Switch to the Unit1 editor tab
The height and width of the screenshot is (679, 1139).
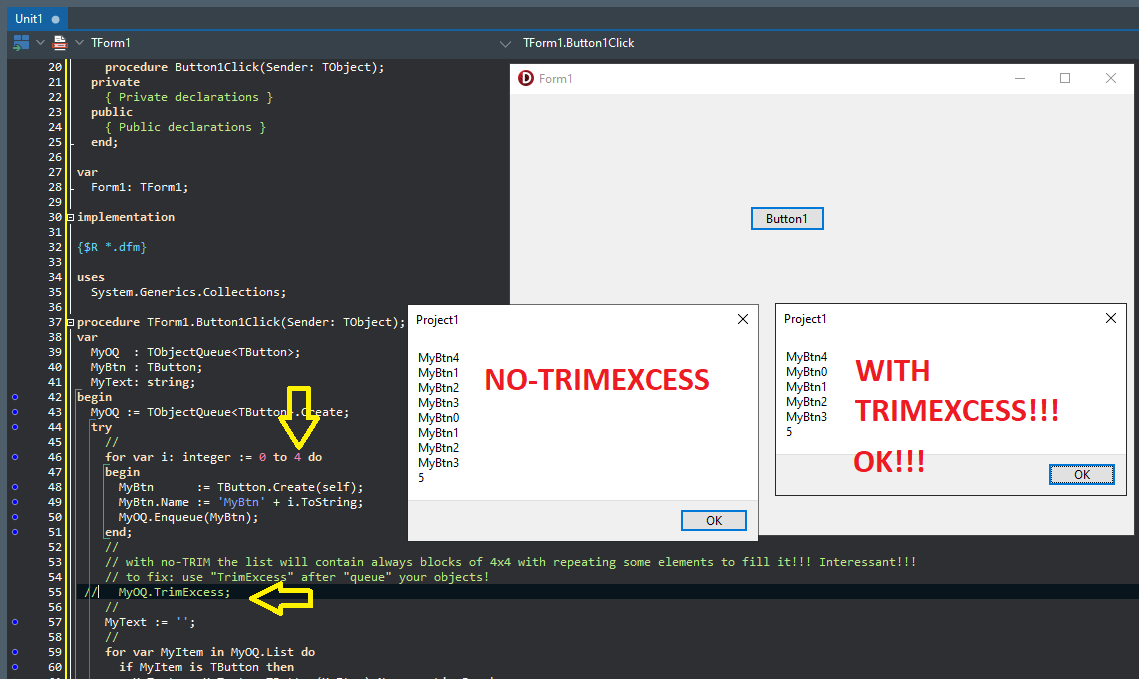(x=30, y=19)
